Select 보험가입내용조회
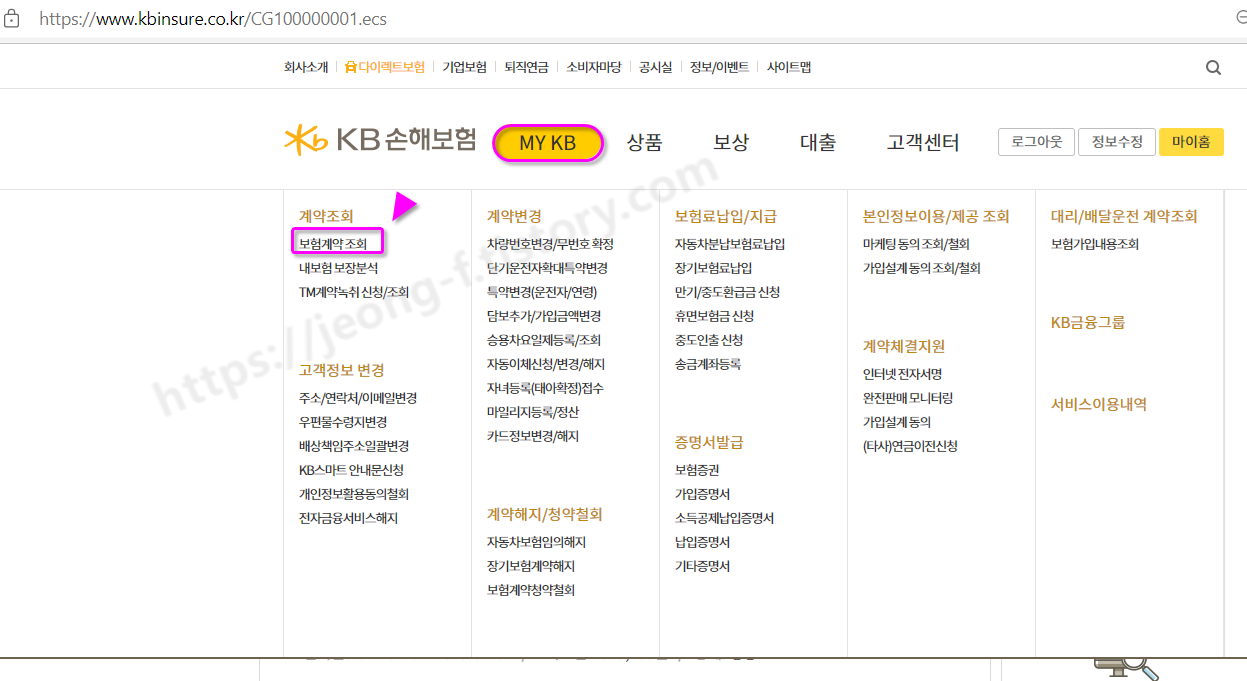1247x681 pixels. [1095, 244]
